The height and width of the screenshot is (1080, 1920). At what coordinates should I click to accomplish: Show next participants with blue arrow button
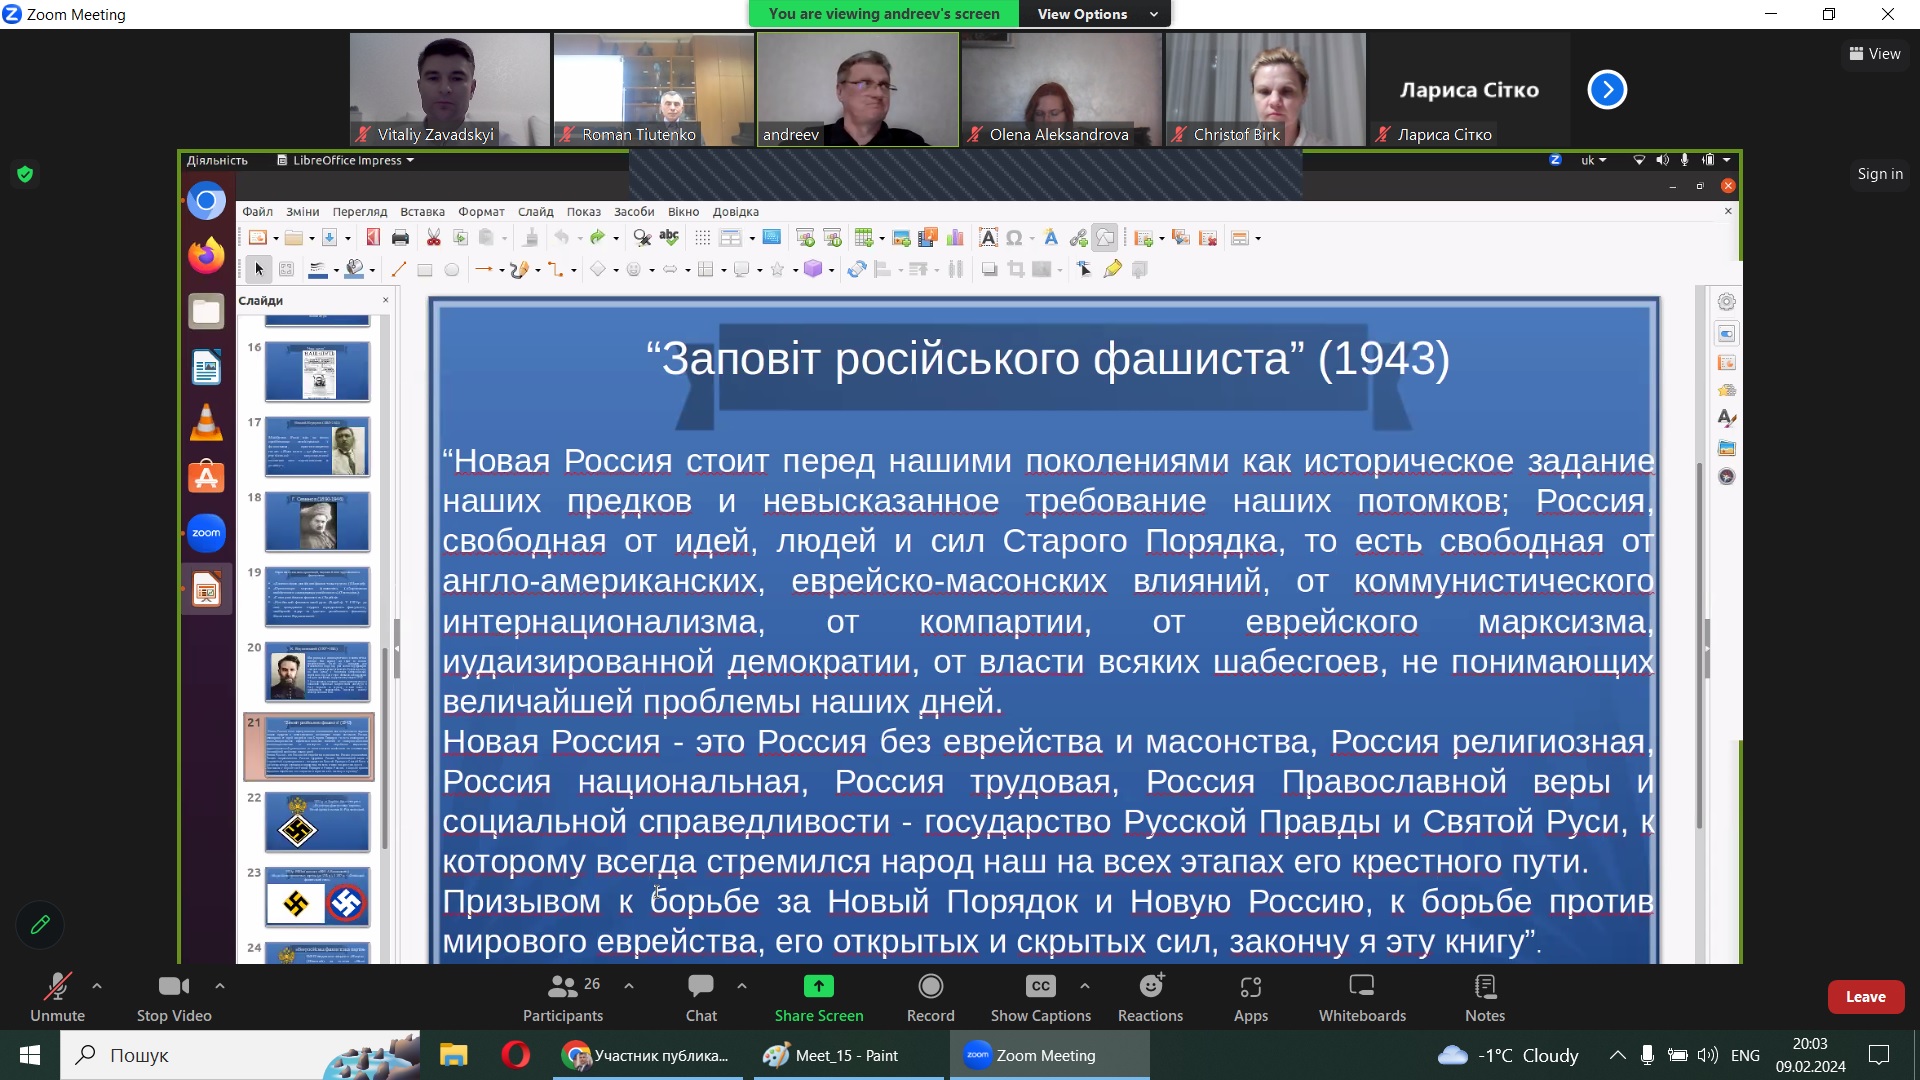(x=1607, y=90)
